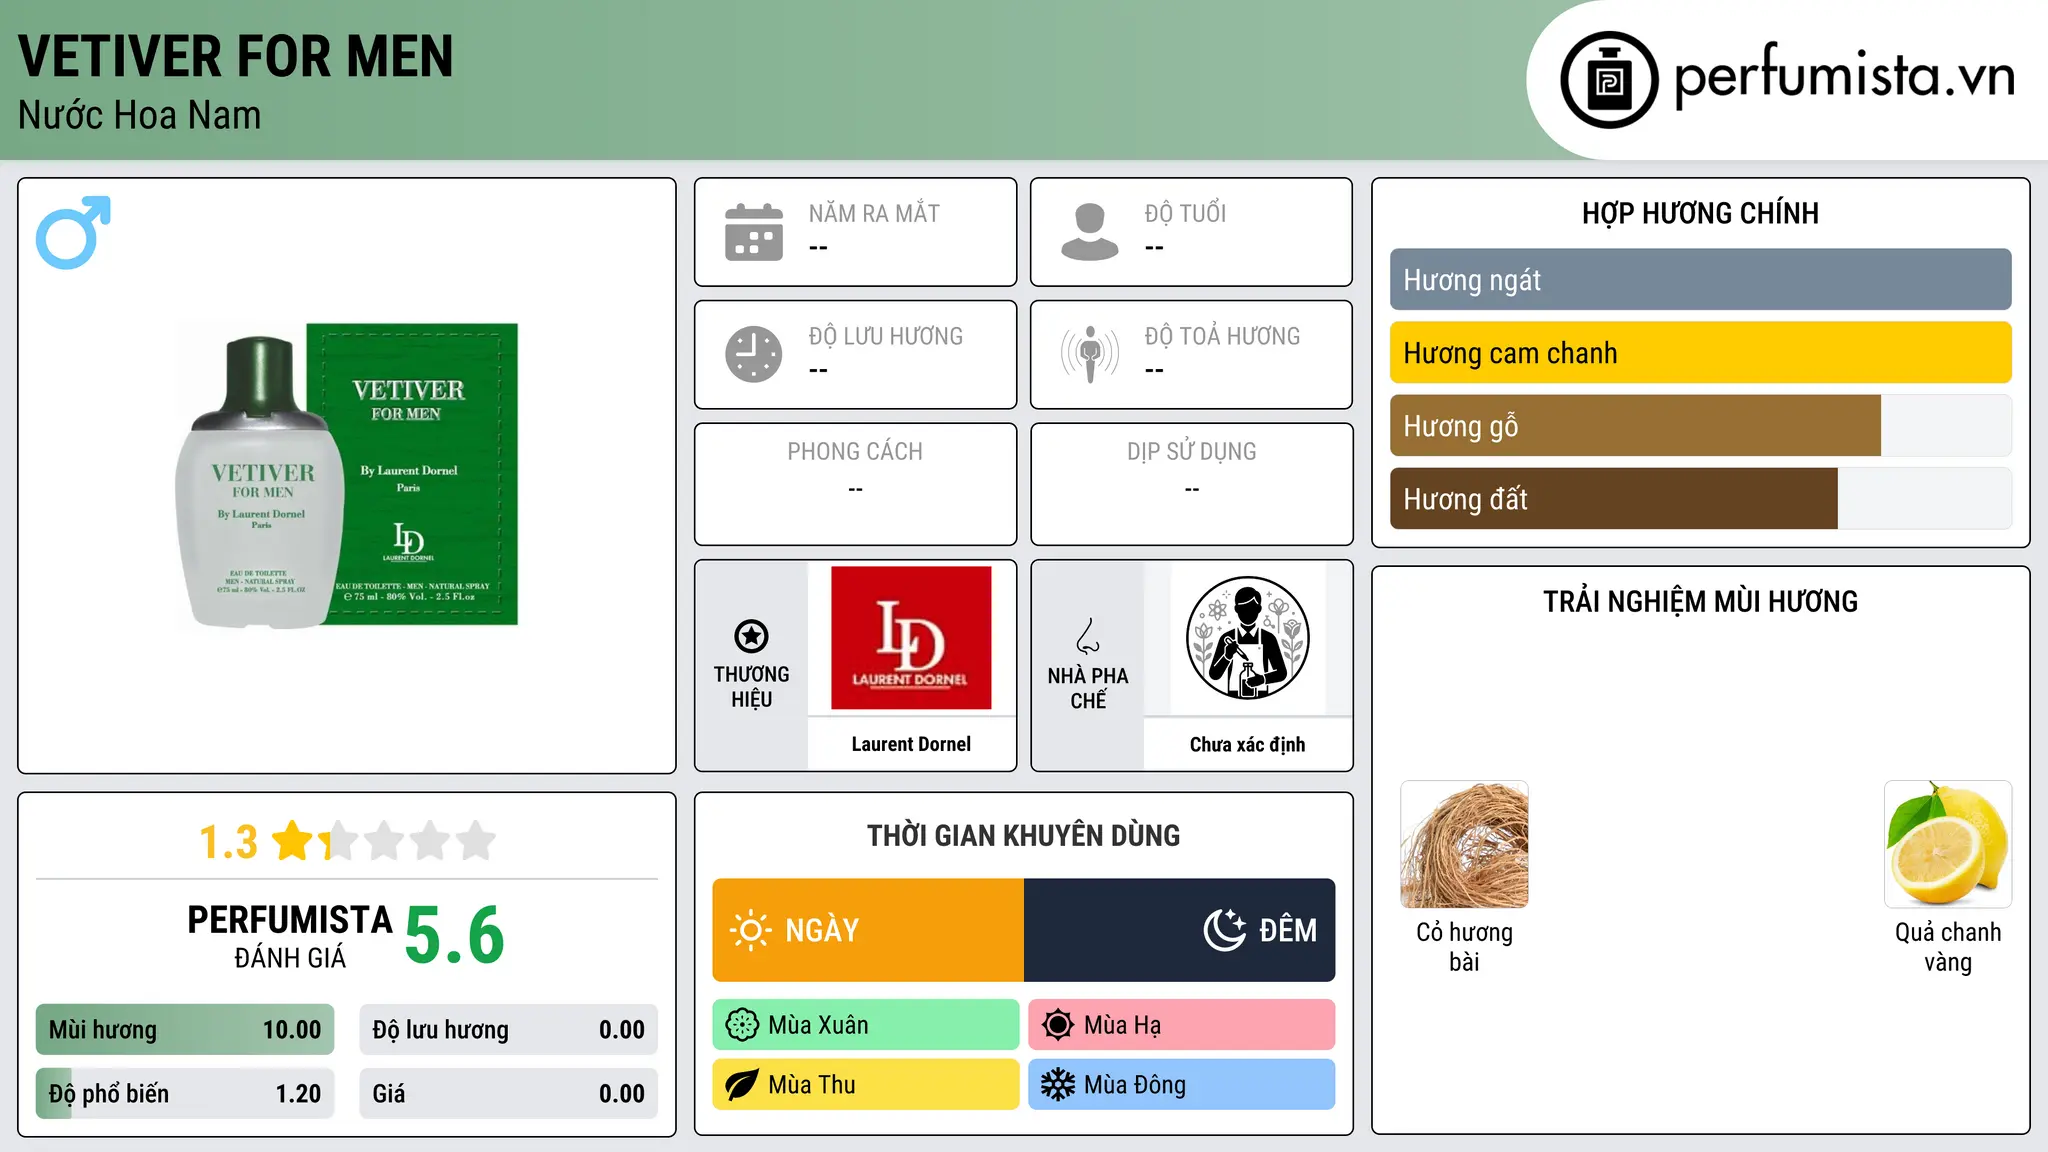The width and height of the screenshot is (2048, 1152).
Task: Click the flower icon for Mùa Xuân
Action: [742, 1025]
